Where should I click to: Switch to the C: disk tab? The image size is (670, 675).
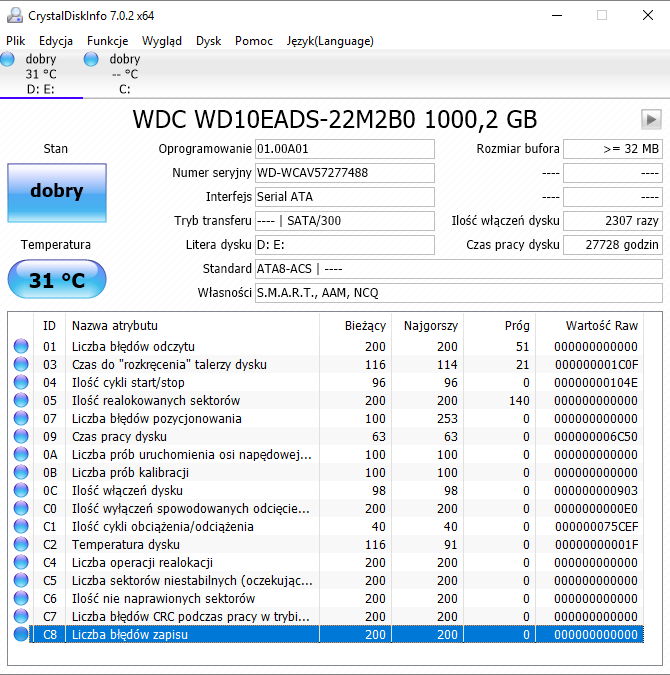click(125, 74)
